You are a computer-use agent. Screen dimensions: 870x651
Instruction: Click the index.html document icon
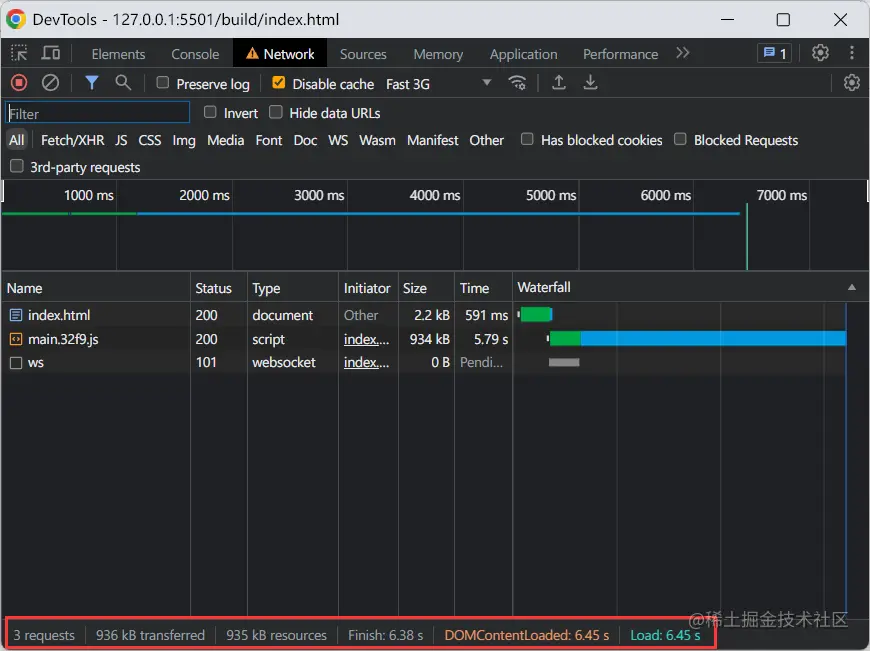coord(16,315)
